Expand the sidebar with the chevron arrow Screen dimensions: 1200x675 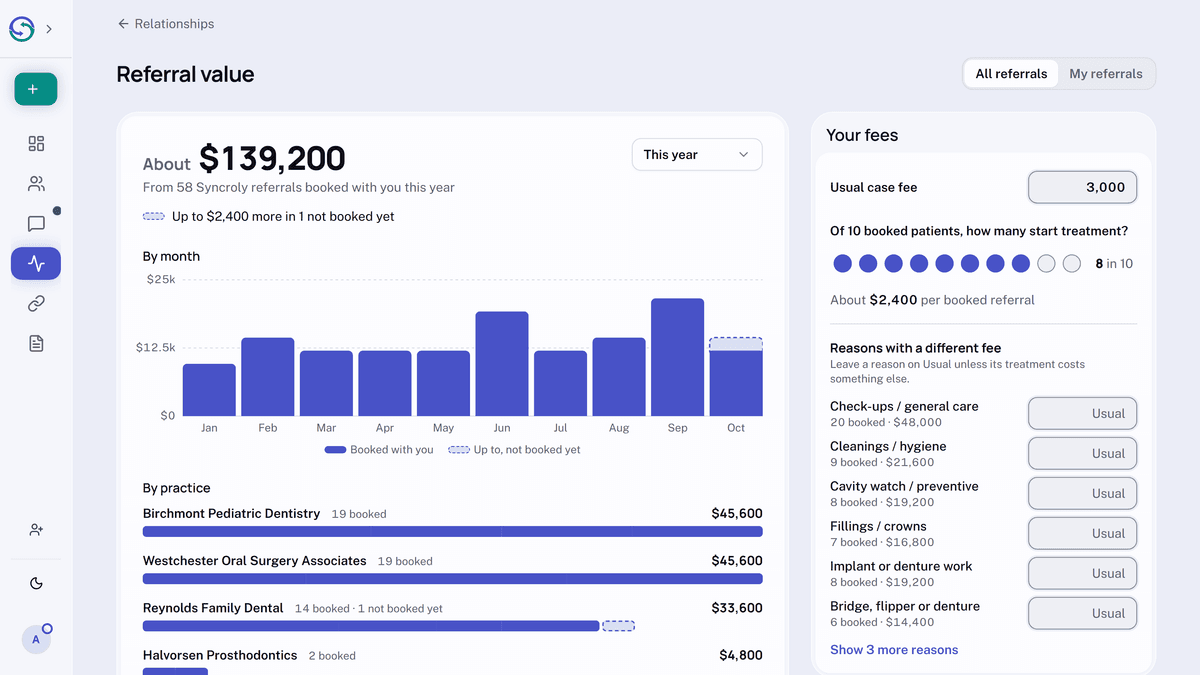coord(49,29)
